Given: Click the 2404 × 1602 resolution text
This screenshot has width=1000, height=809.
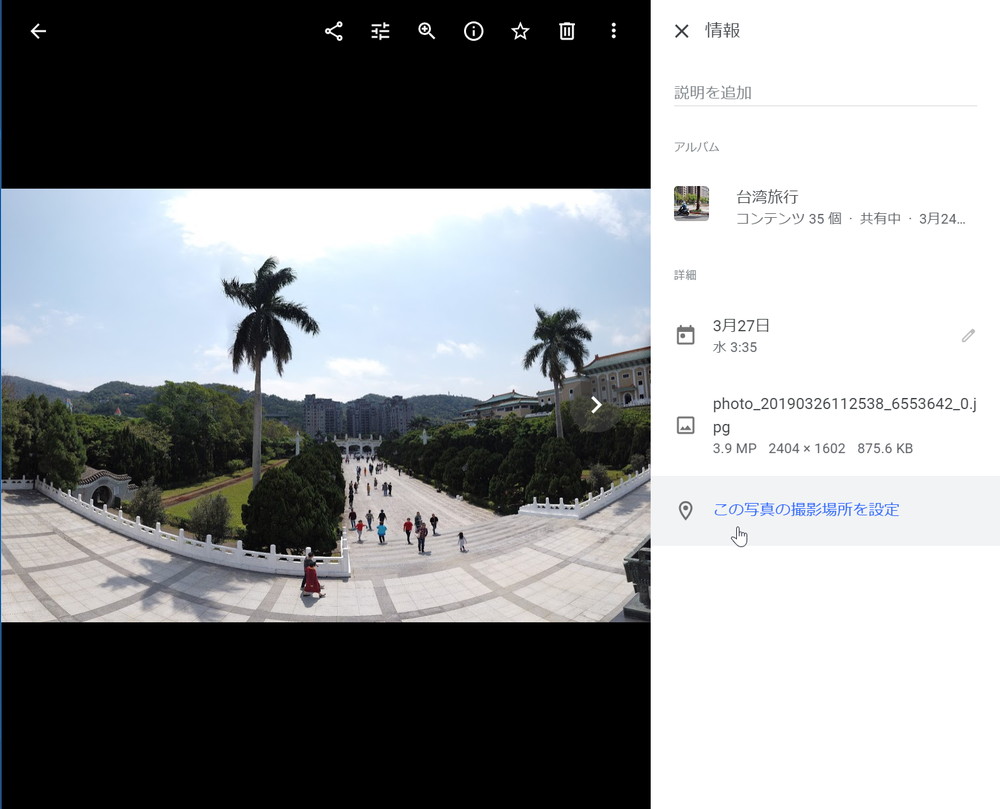Looking at the screenshot, I should pos(807,449).
